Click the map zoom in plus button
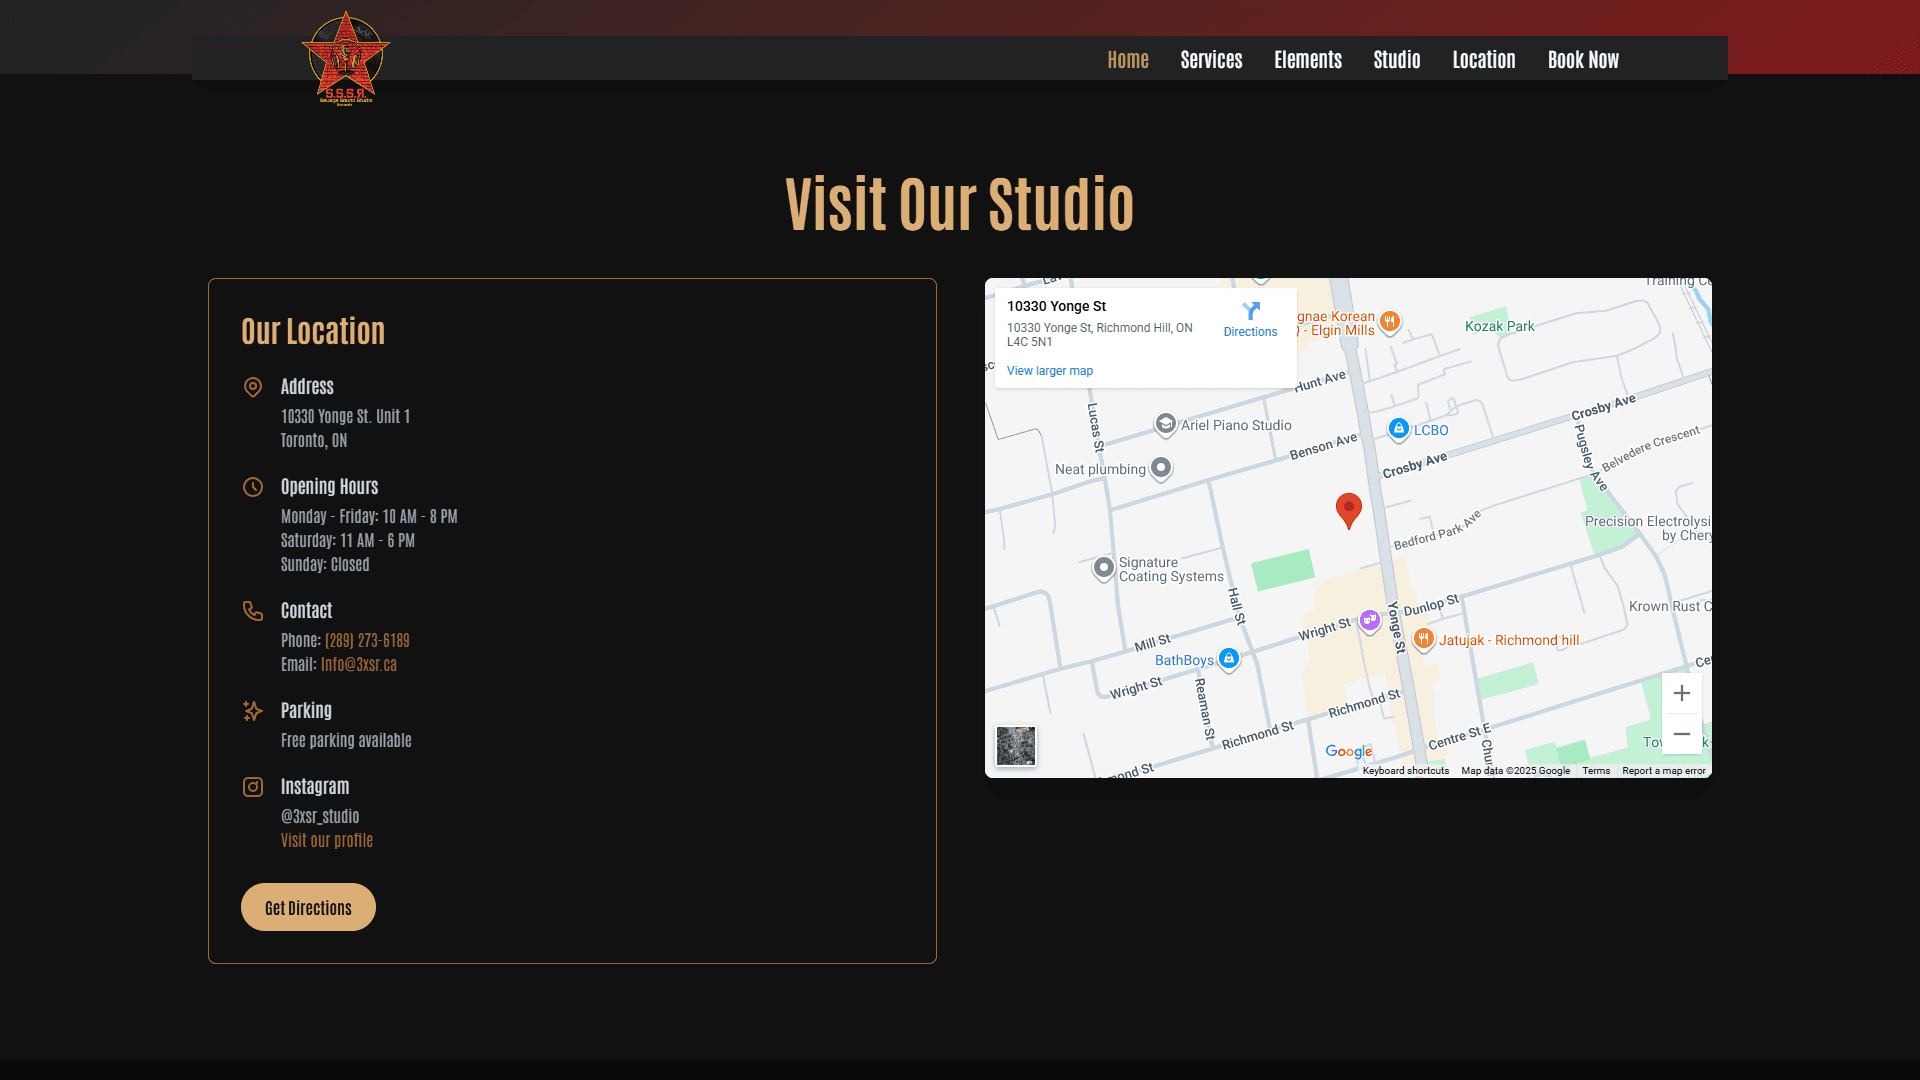This screenshot has height=1080, width=1920. (1682, 693)
